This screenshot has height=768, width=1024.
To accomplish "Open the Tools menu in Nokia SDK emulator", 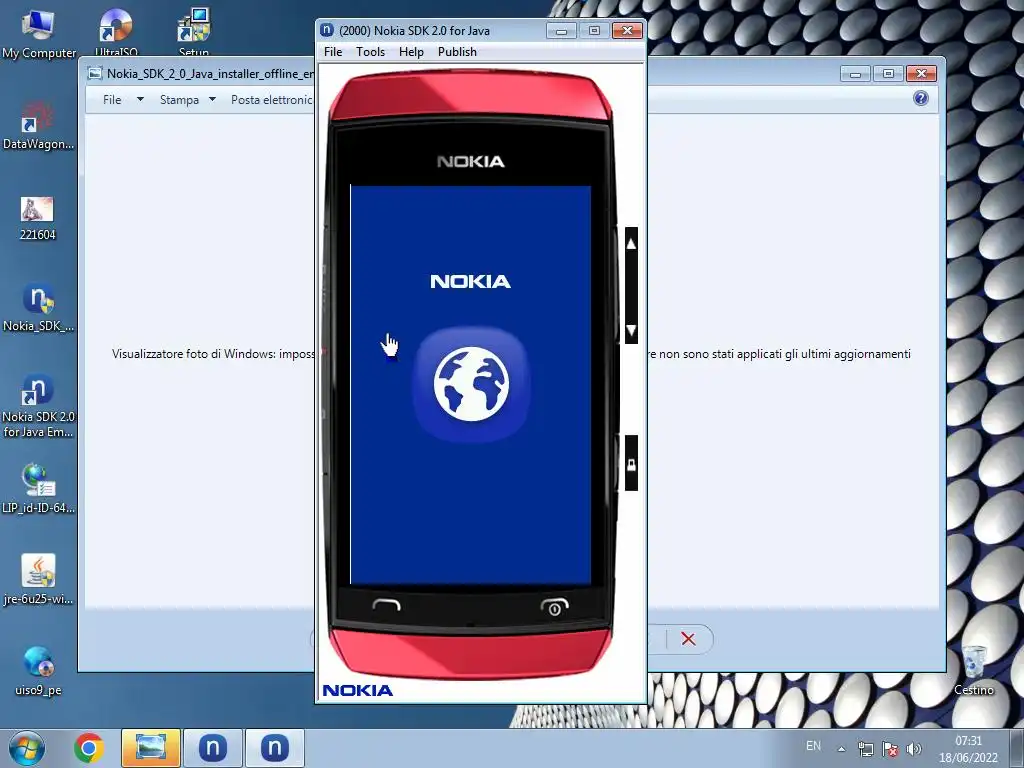I will click(x=370, y=52).
